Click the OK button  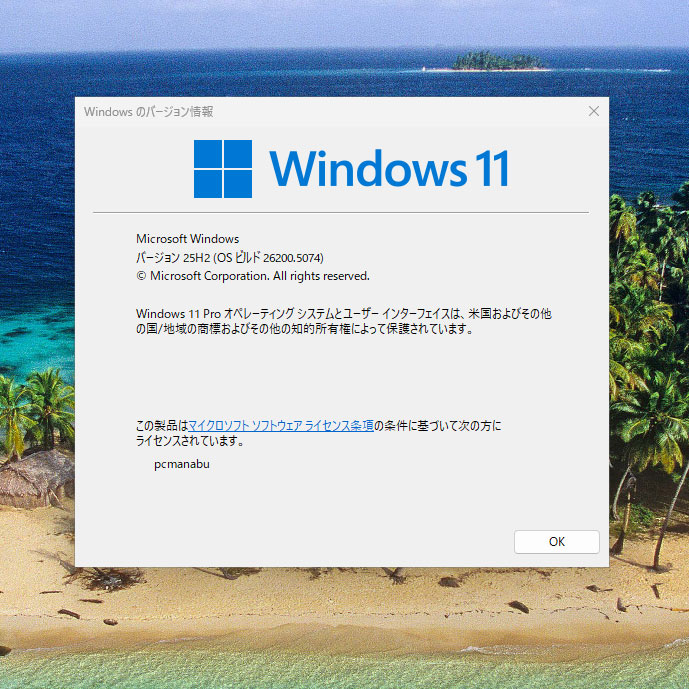tap(556, 541)
